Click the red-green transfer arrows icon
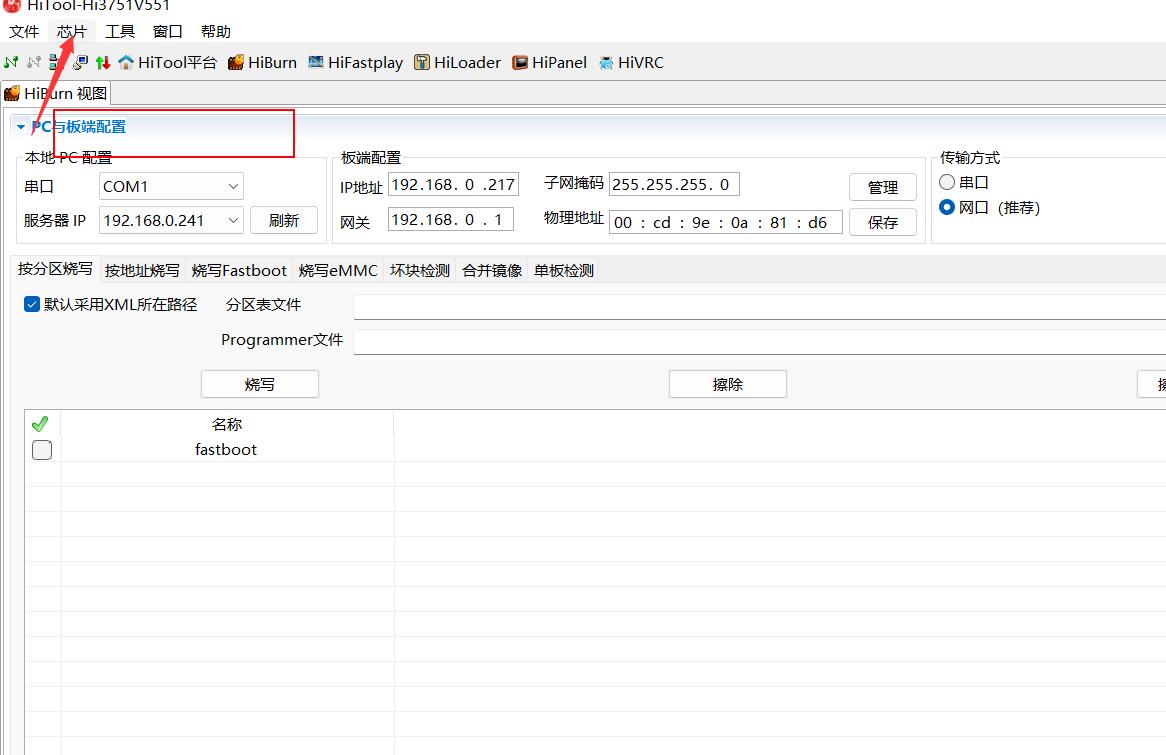Image resolution: width=1166 pixels, height=755 pixels. pos(103,62)
